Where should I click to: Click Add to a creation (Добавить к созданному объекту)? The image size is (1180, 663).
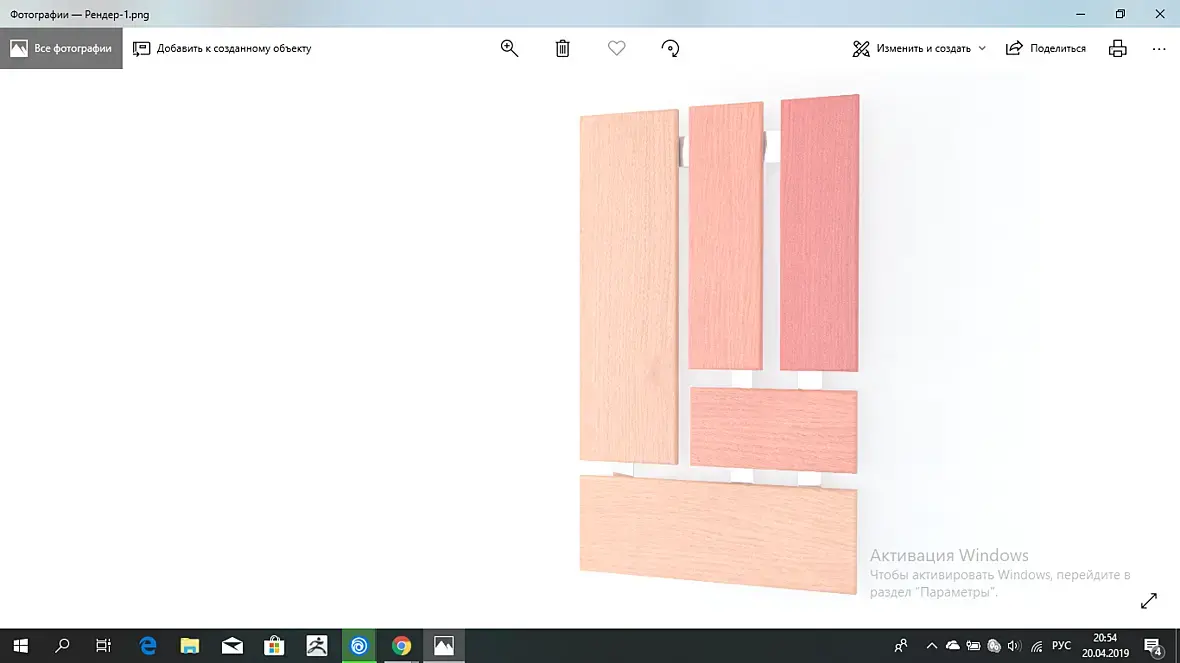[222, 48]
